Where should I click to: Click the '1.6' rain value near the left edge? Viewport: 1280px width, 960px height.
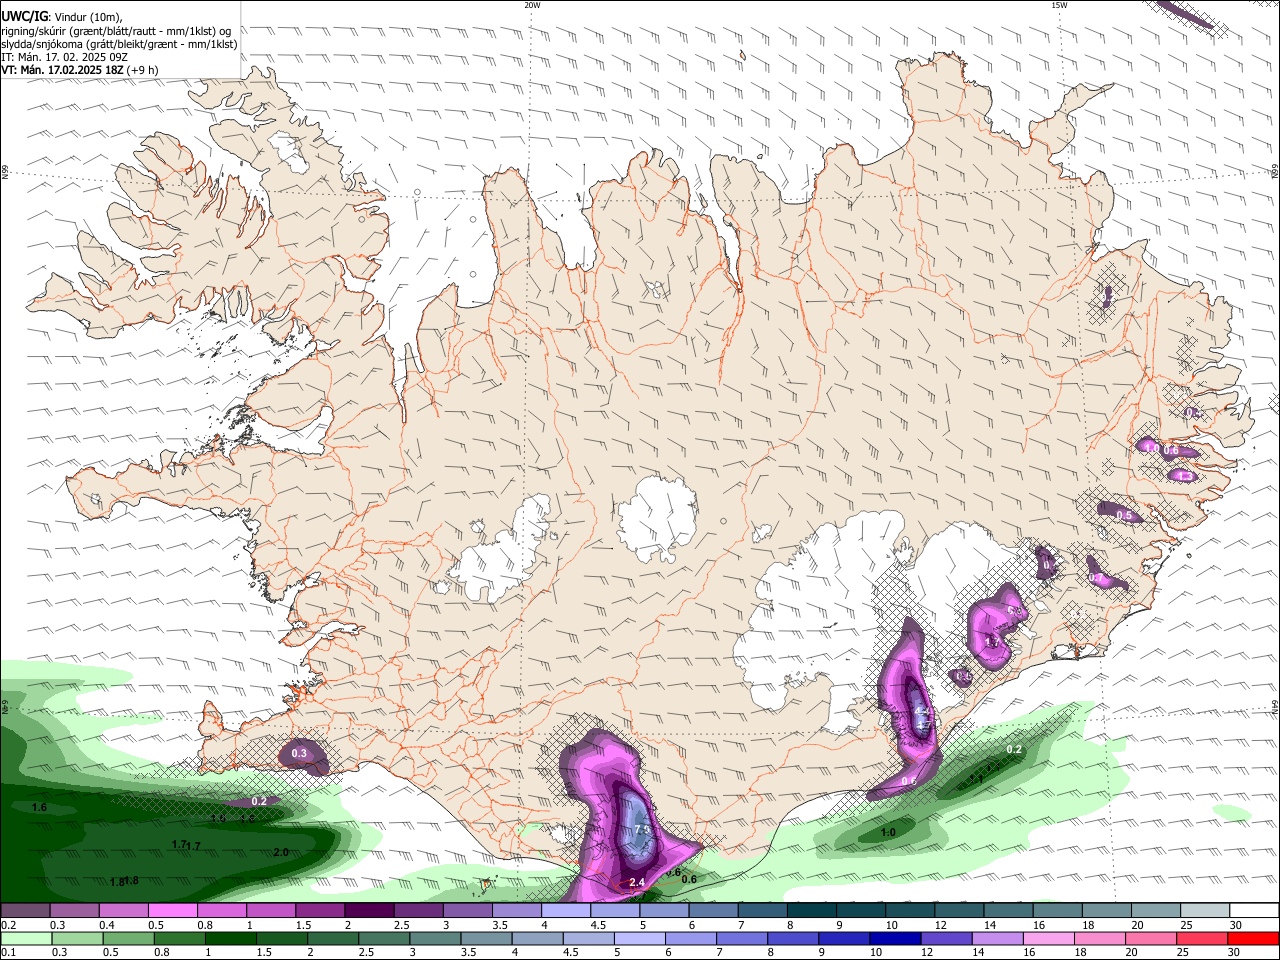tap(40, 807)
